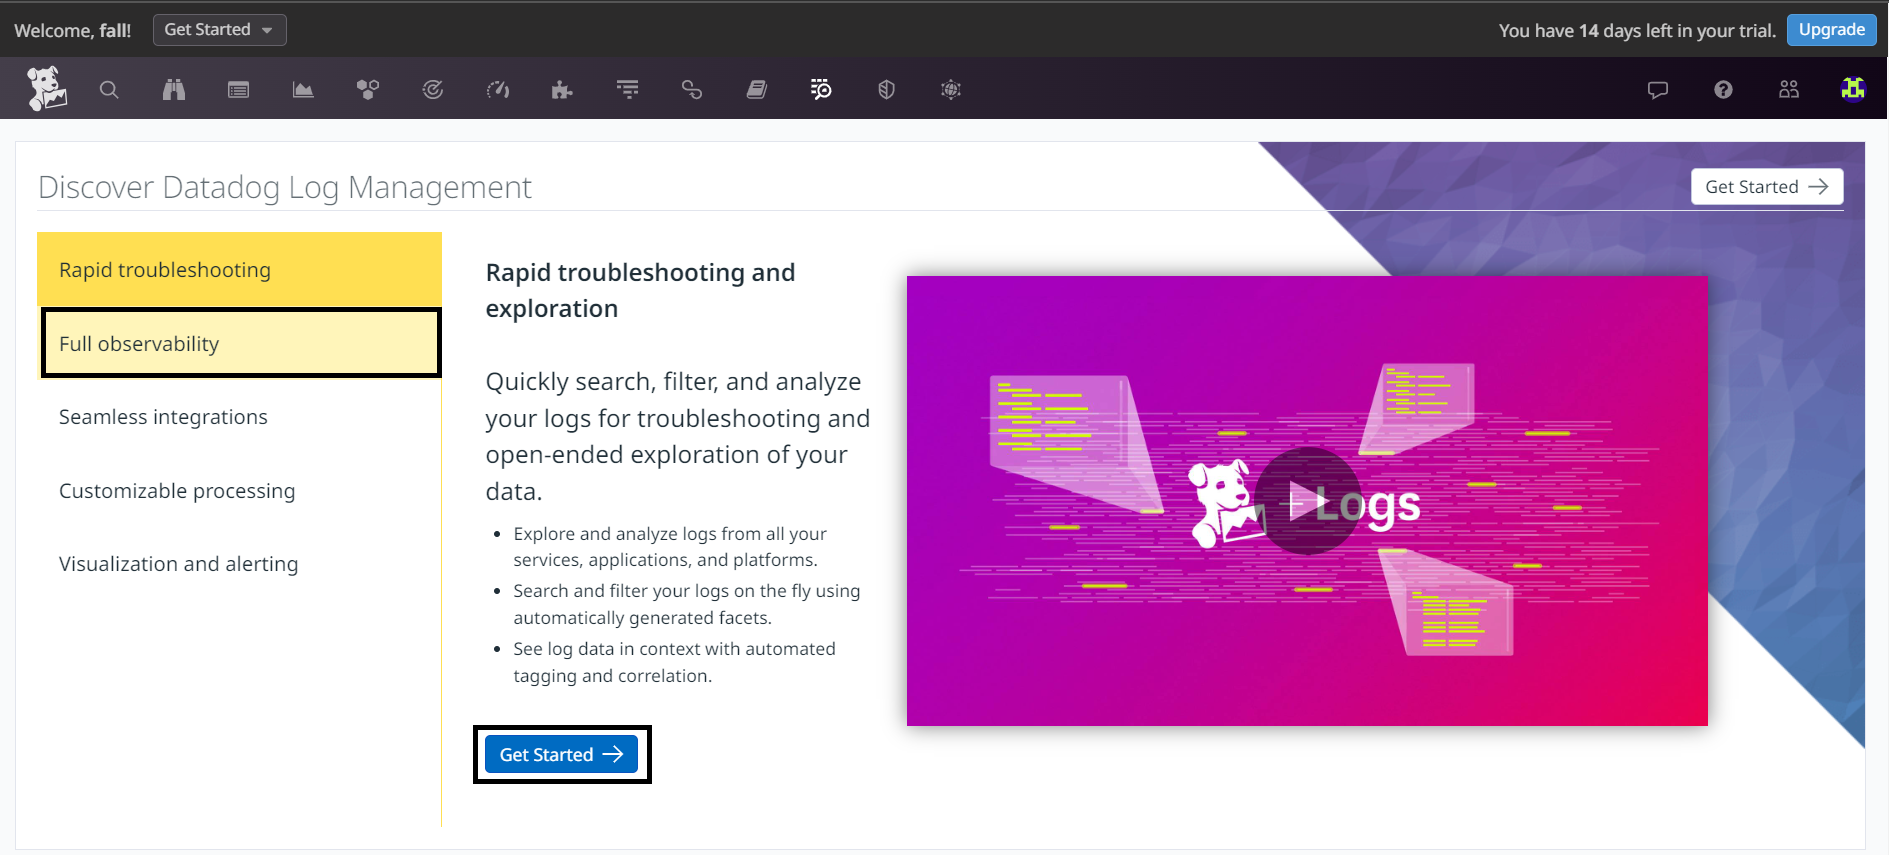Click the Discover Datadog Log Management heading

[285, 187]
